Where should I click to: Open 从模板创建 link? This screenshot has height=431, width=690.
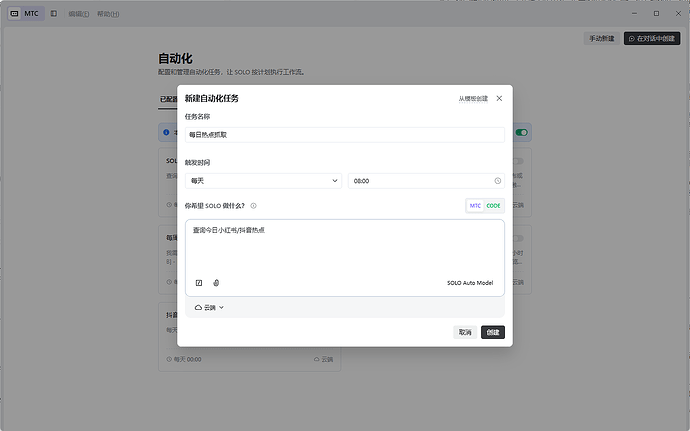pos(473,99)
